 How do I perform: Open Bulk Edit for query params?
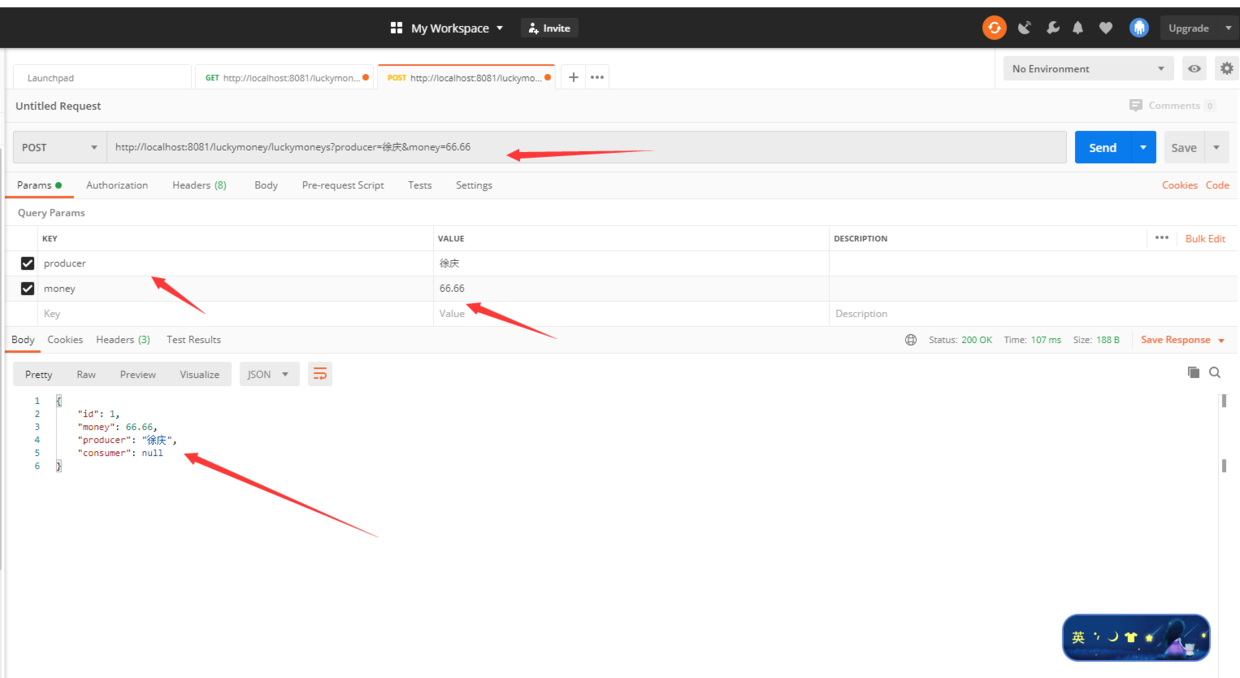pos(1205,238)
